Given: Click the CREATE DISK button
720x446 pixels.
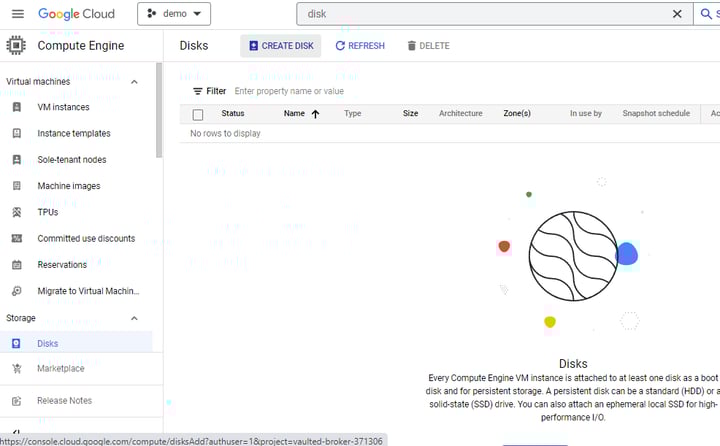Looking at the screenshot, I should pyautogui.click(x=281, y=46).
